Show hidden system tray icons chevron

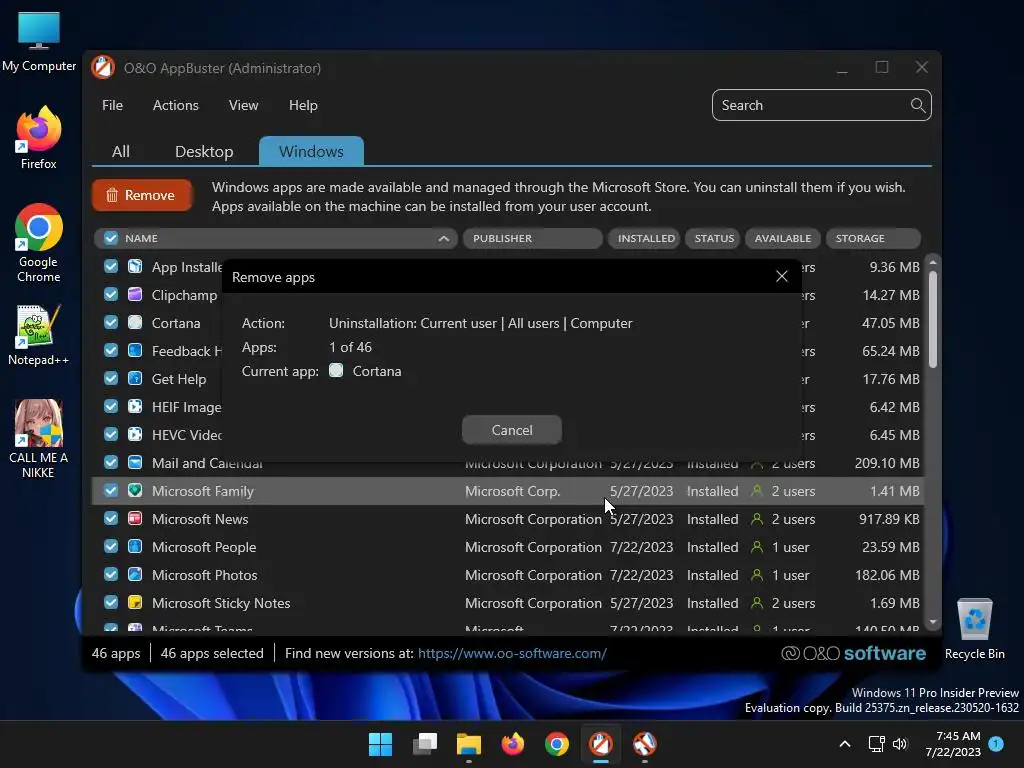844,744
